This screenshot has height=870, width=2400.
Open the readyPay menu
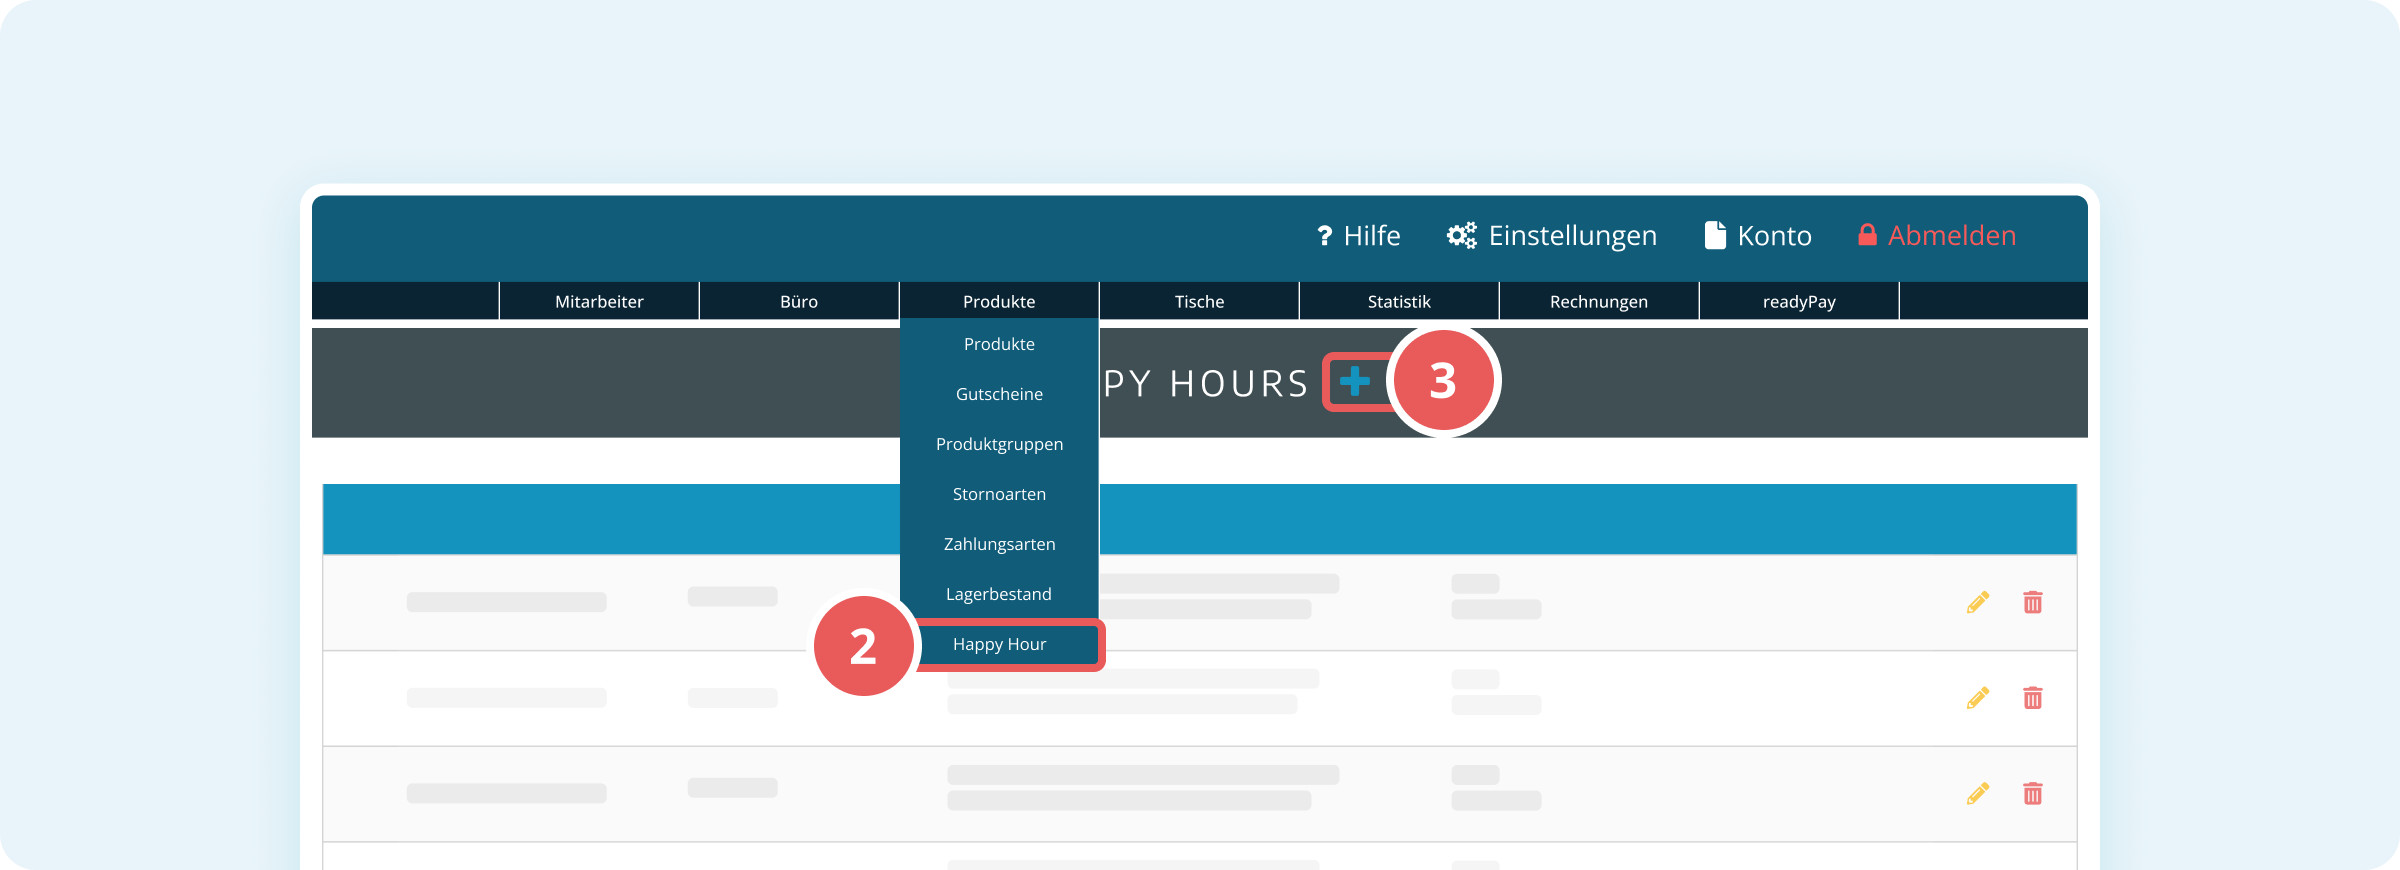tap(1799, 301)
